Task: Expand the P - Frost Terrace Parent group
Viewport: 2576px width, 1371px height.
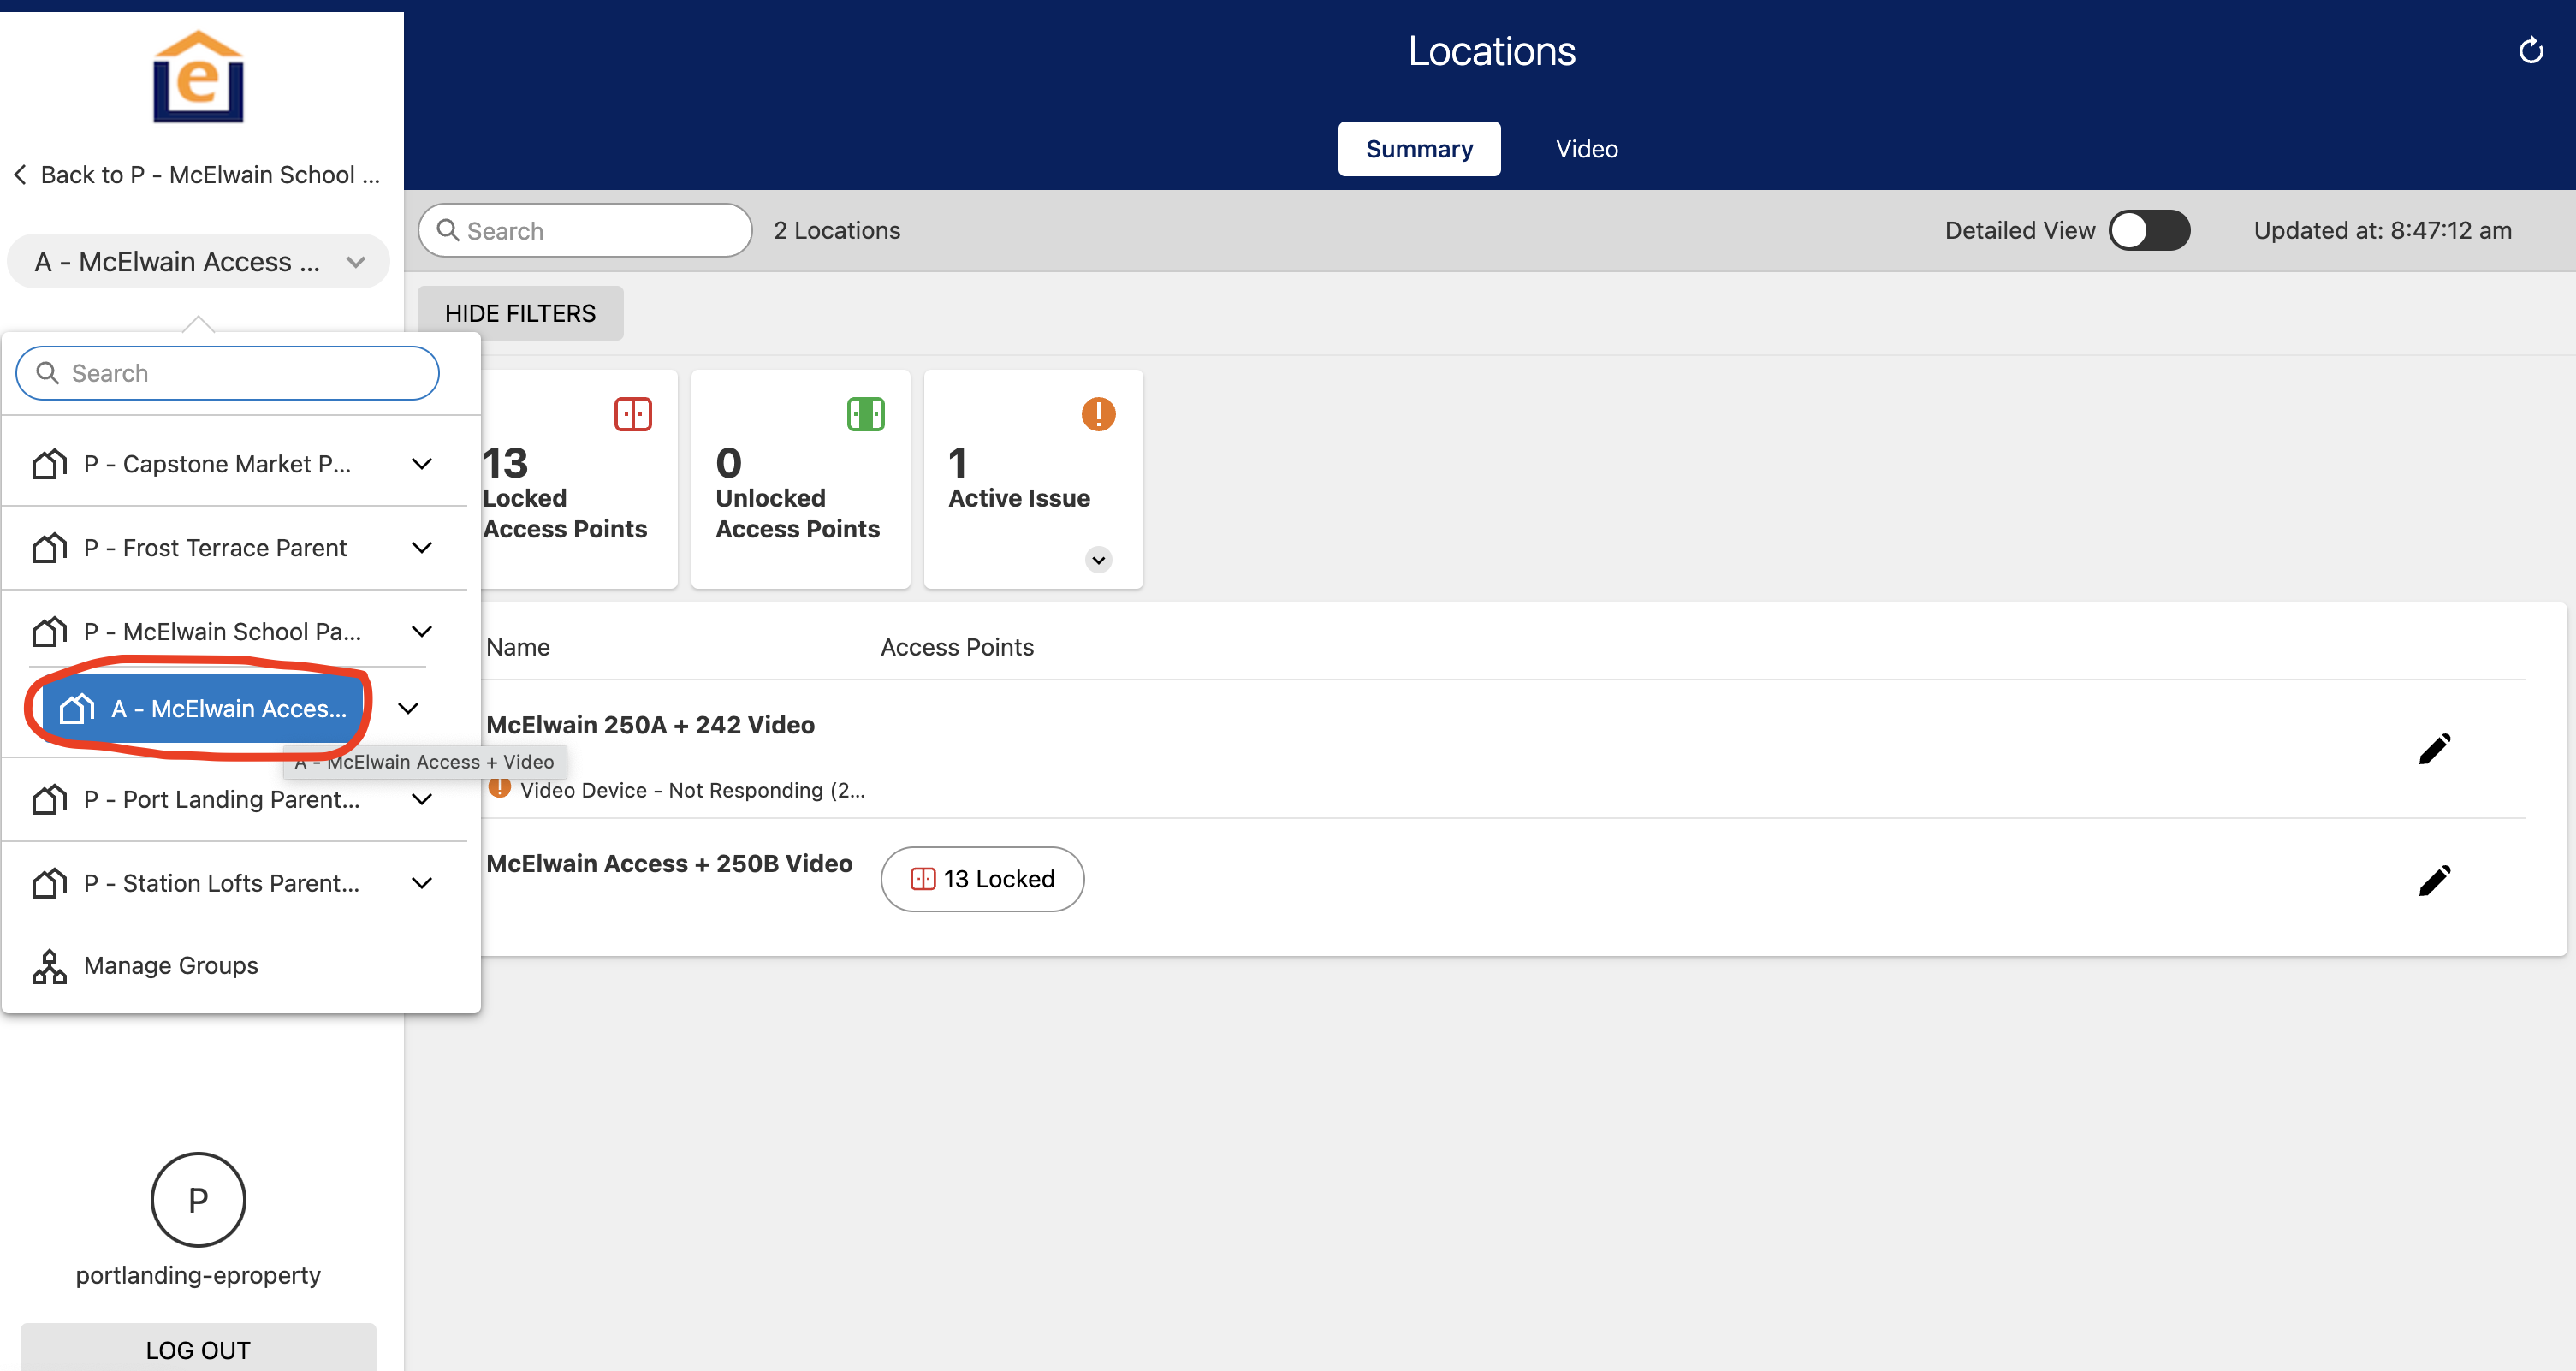Action: [422, 548]
